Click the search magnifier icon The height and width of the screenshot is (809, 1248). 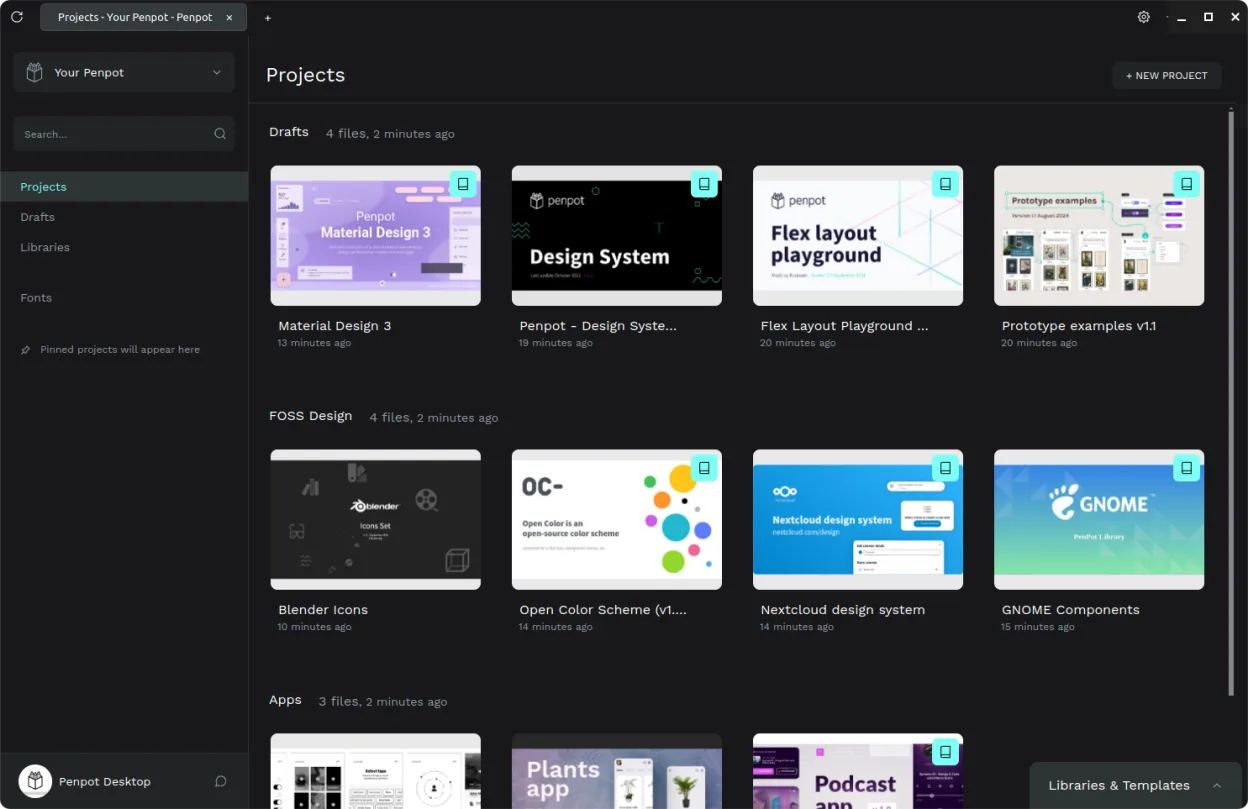pos(220,134)
